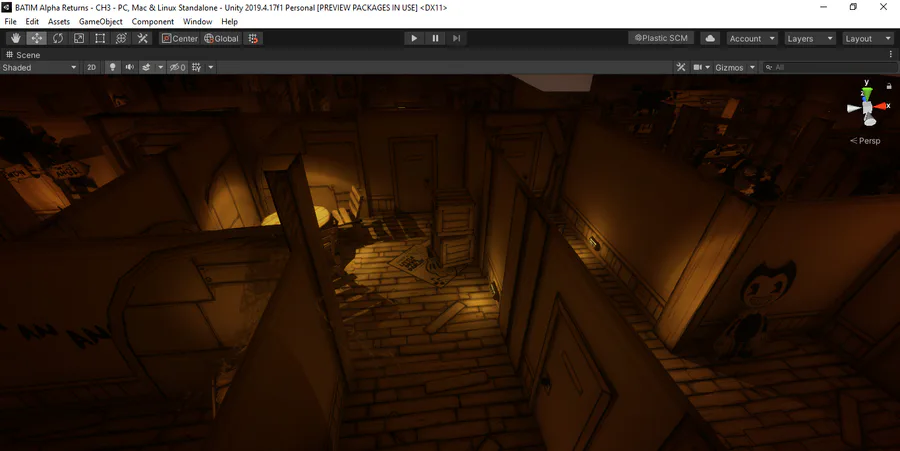Viewport: 900px width, 451px height.
Task: Pause the game playback
Action: click(x=435, y=38)
